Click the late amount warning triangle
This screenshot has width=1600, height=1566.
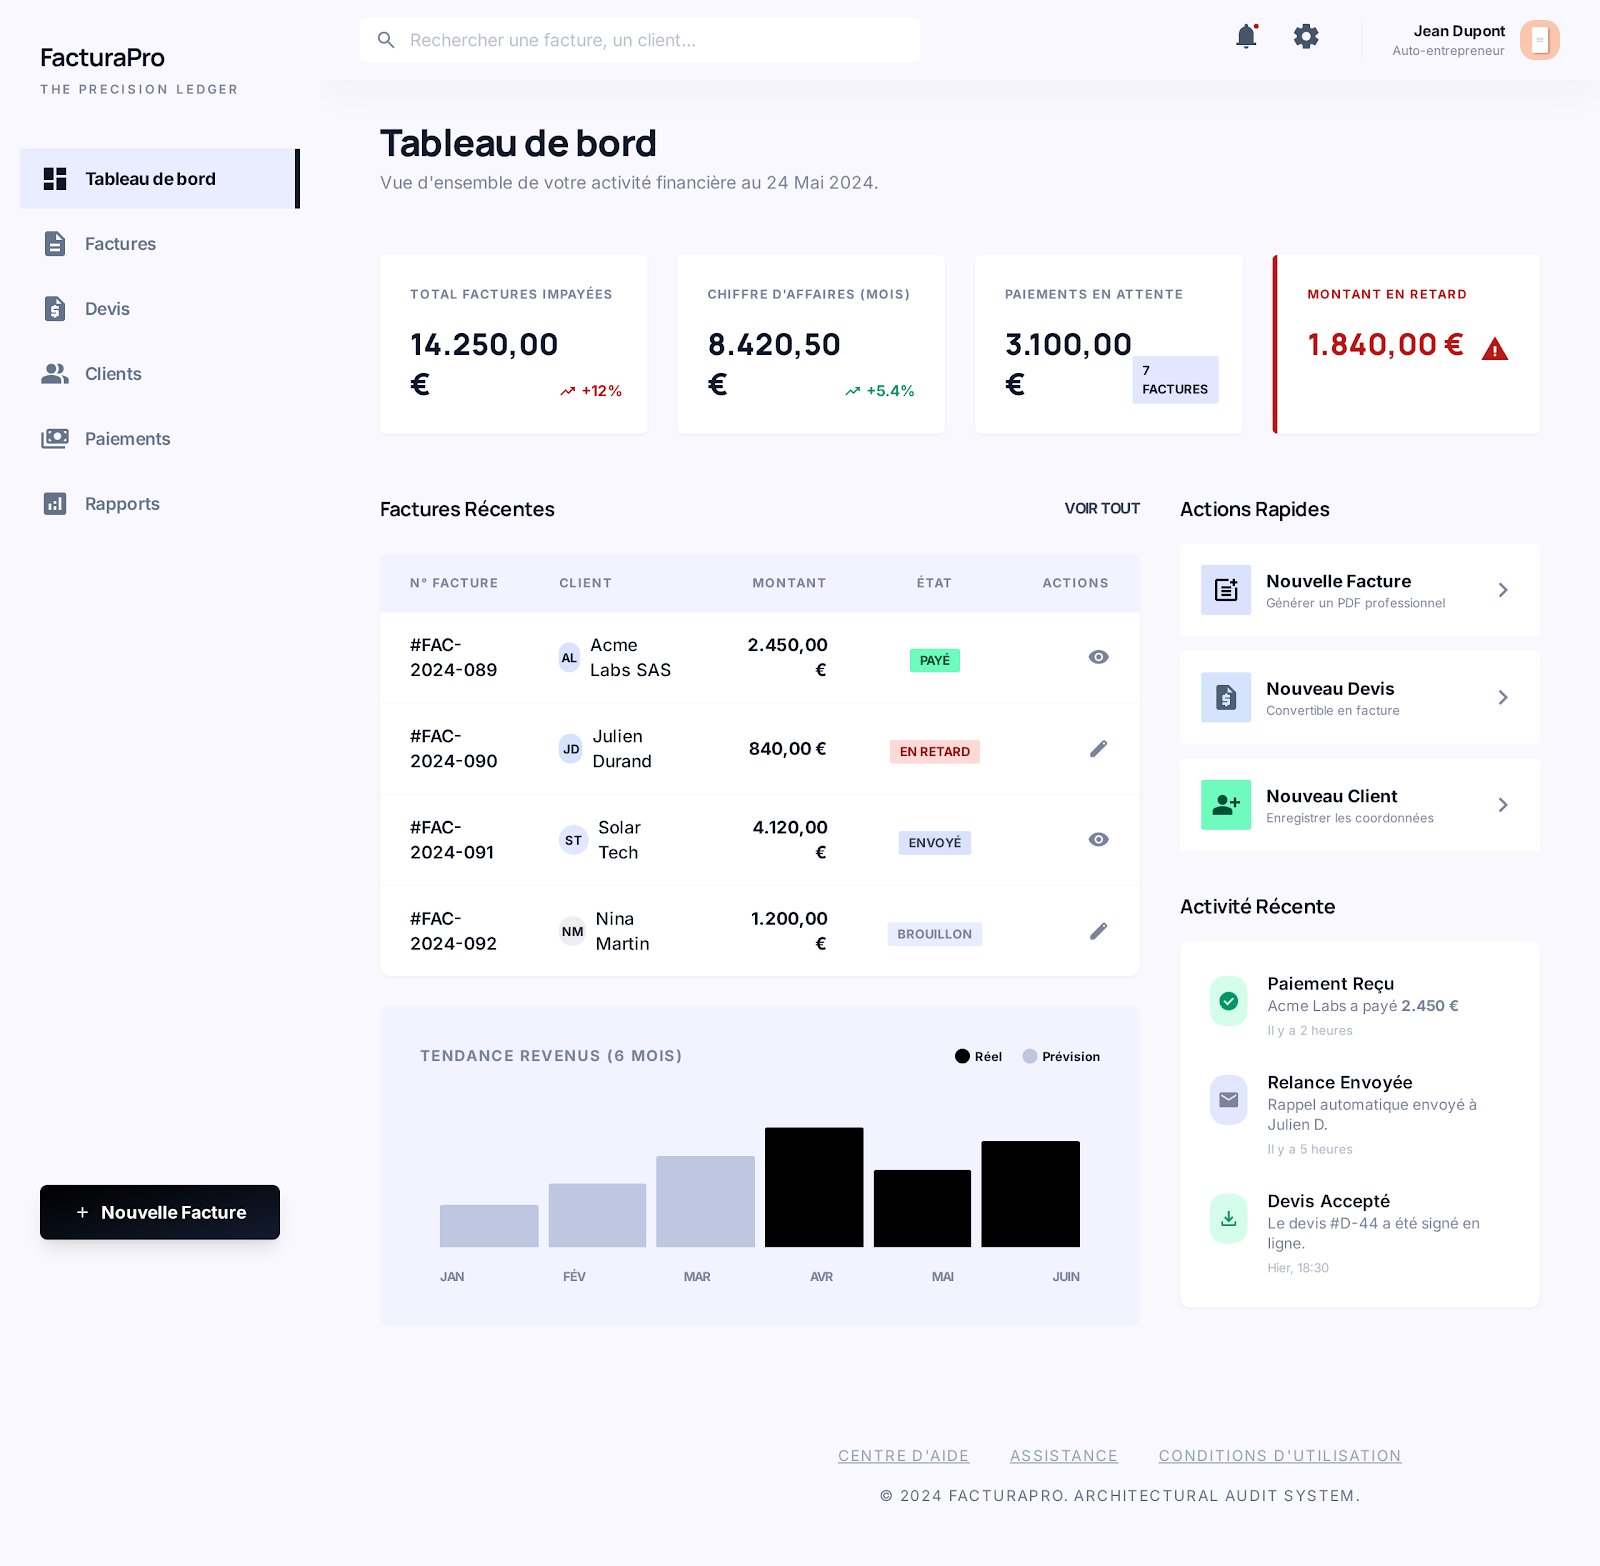tap(1494, 349)
